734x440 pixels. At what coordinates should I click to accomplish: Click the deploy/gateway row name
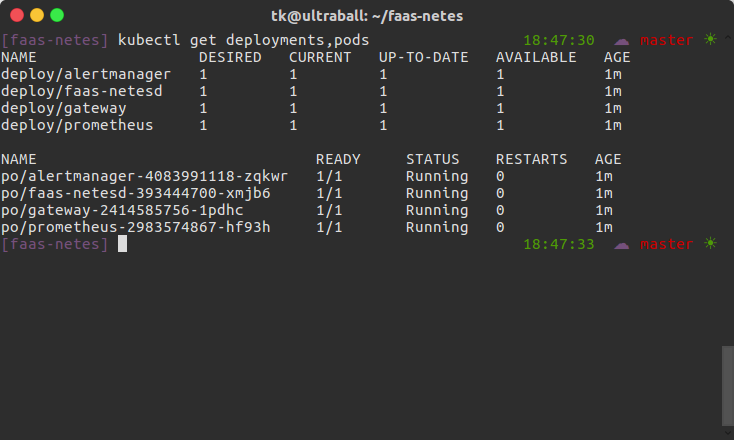pos(64,109)
